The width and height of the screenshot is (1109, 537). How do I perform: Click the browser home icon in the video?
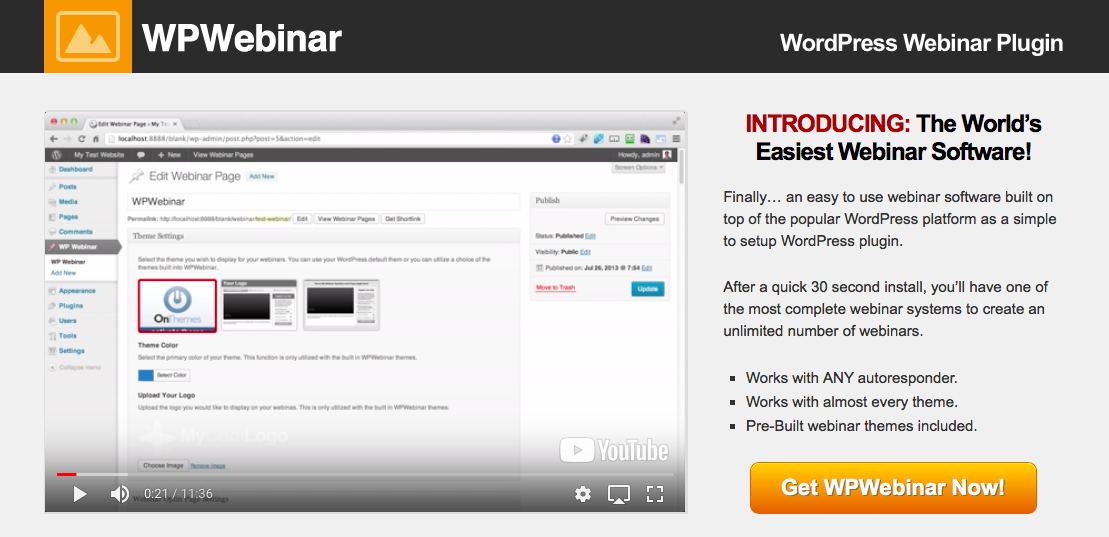pos(96,139)
